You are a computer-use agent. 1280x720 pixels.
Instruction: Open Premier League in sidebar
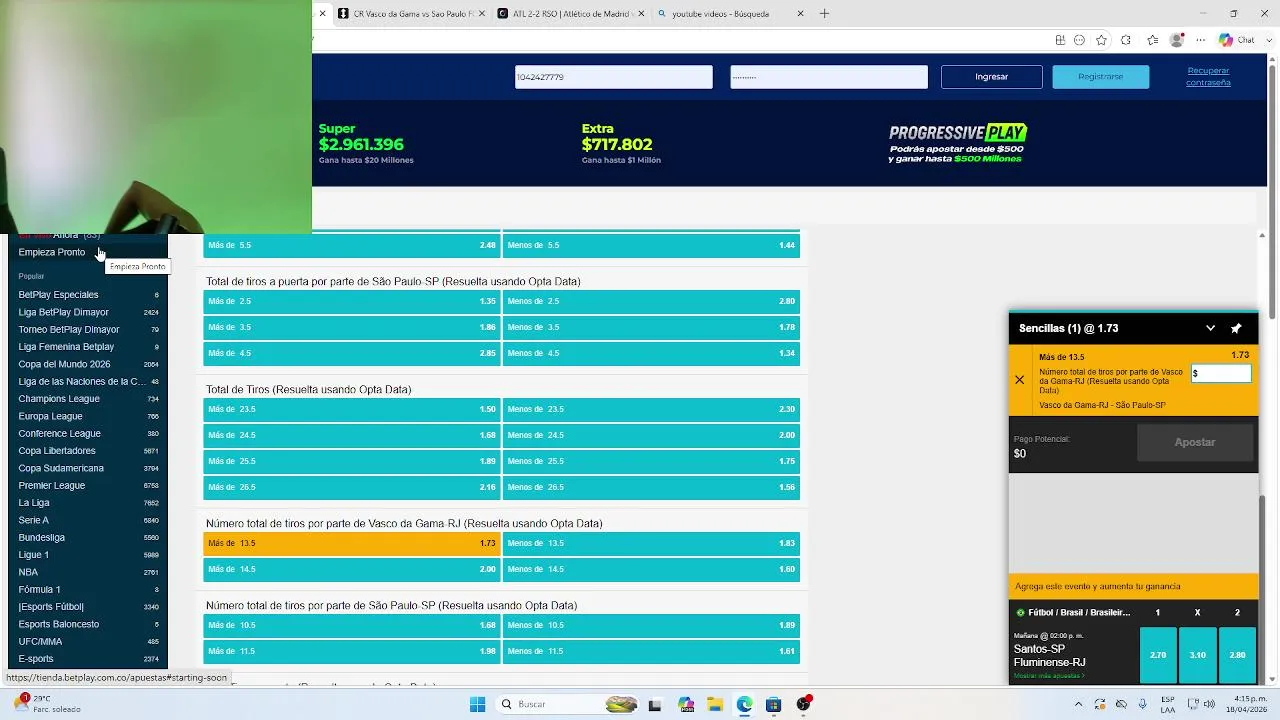52,485
